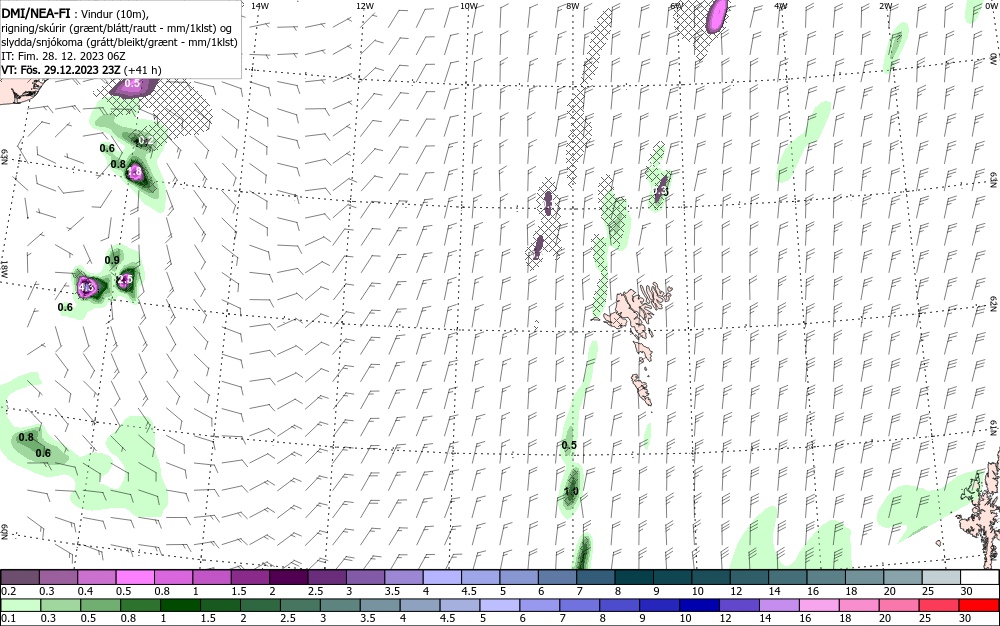
Task: Click the '4.3' precipitation value
Action: pyautogui.click(x=86, y=288)
